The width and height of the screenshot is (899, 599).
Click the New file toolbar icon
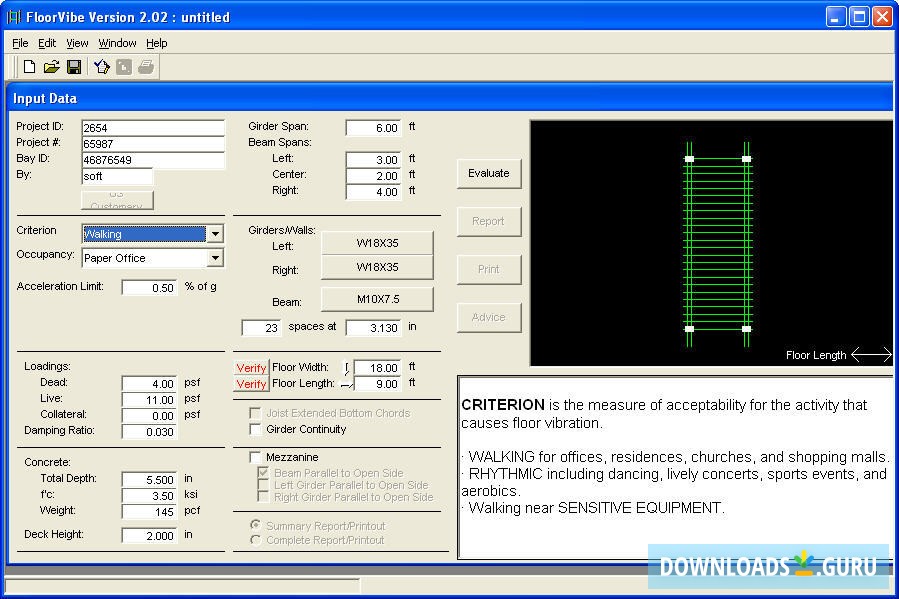[29, 67]
